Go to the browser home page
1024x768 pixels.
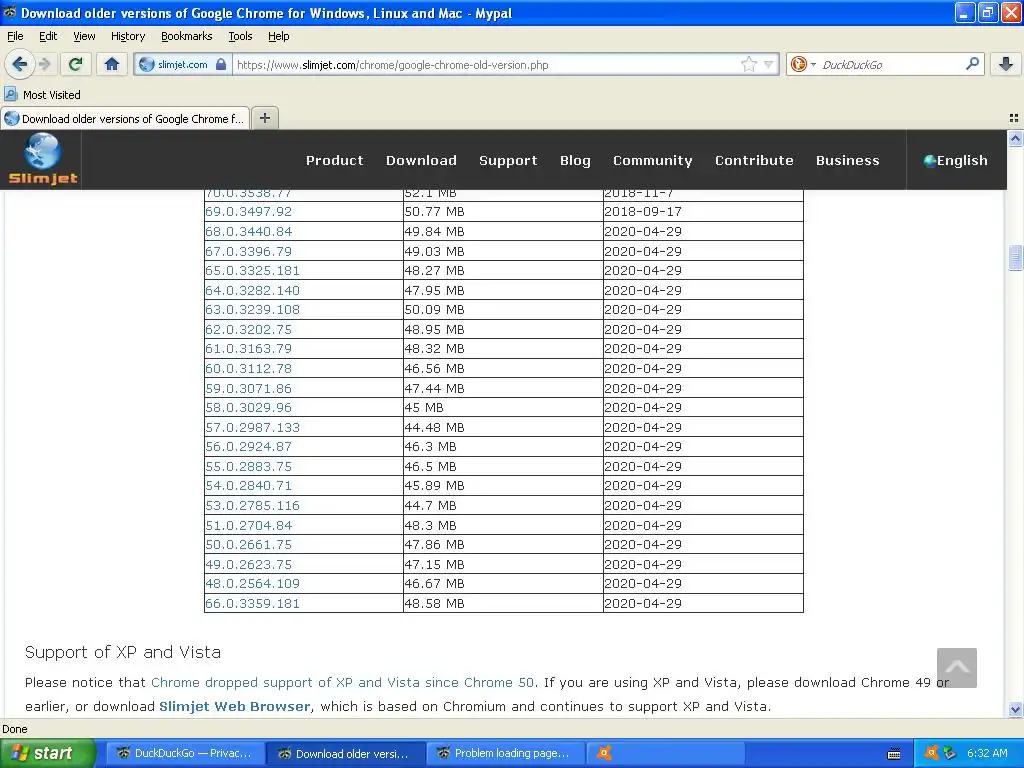tap(112, 64)
